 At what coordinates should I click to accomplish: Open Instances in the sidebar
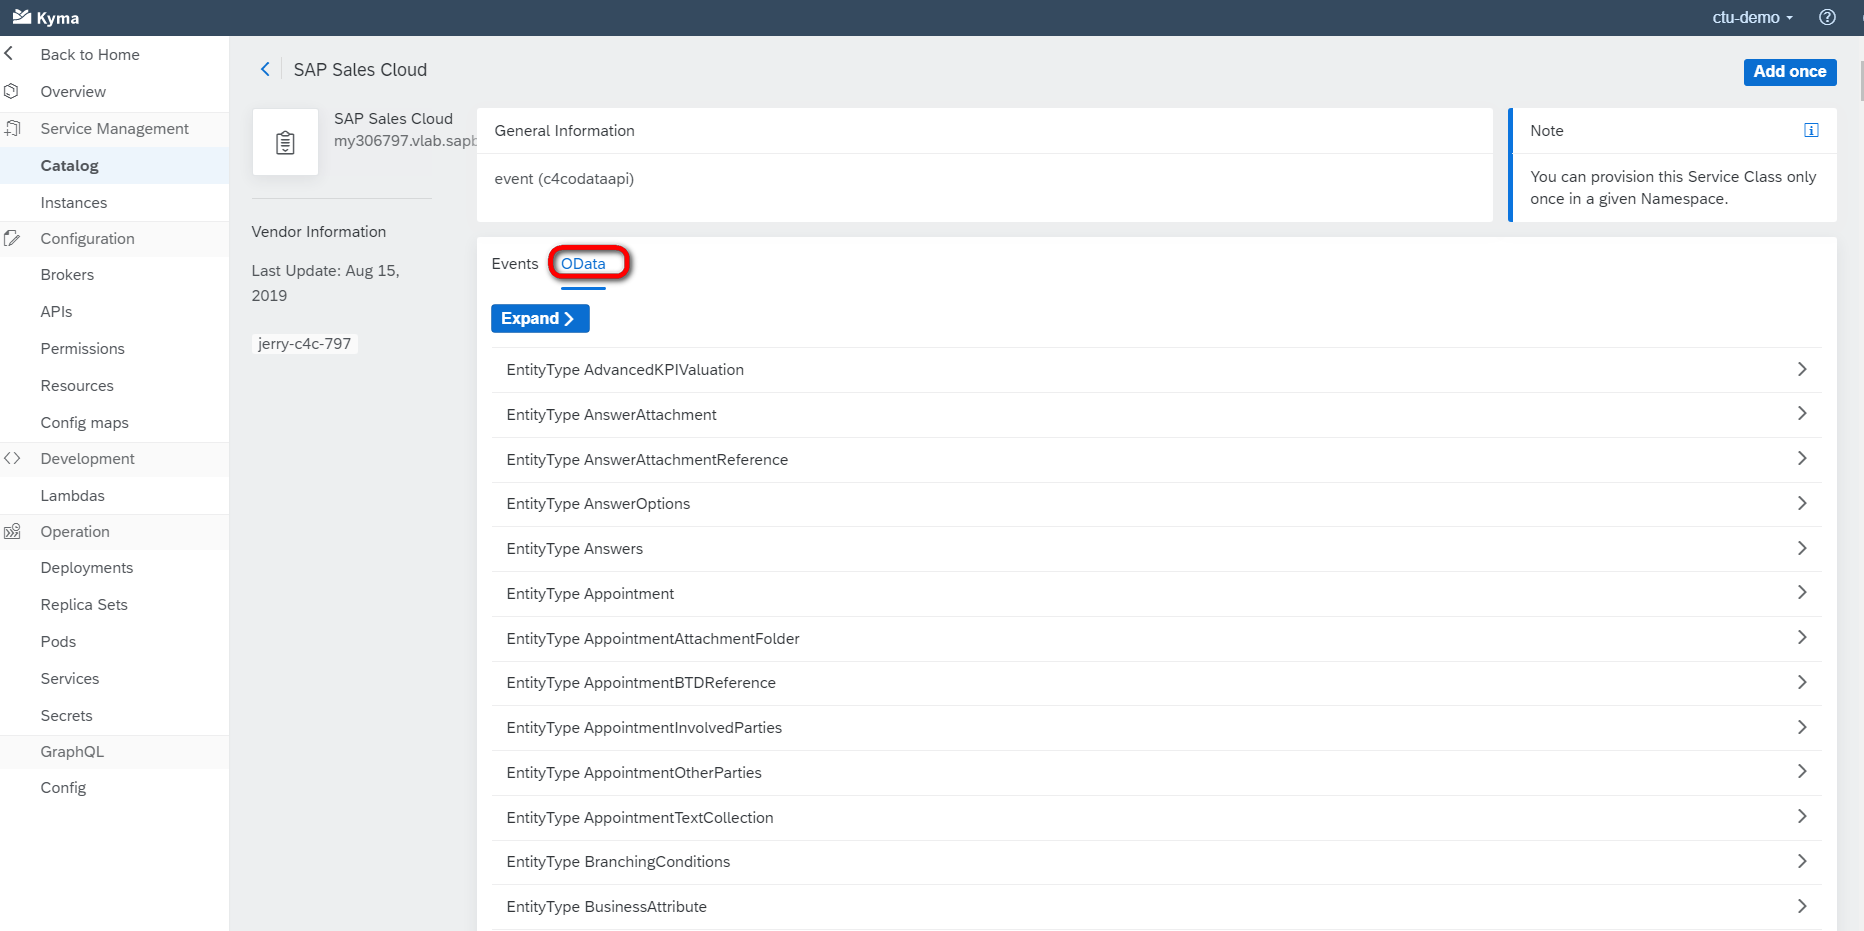click(x=74, y=202)
